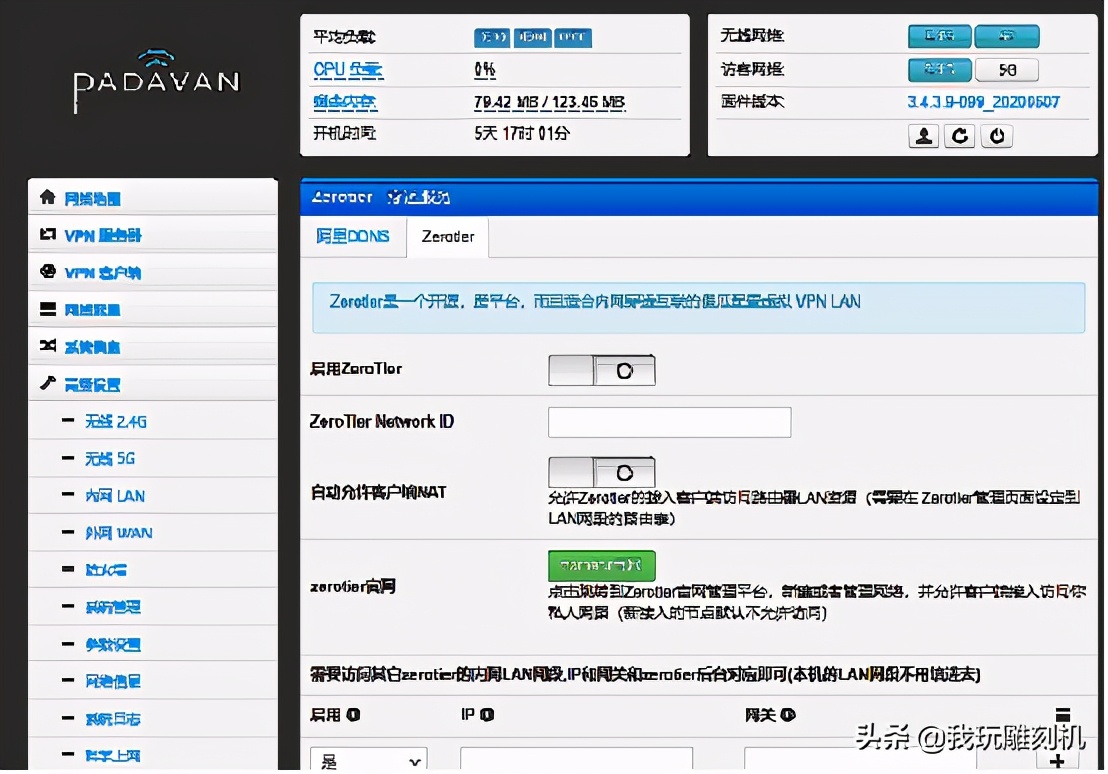Switch to the Zerotier tab

pos(447,237)
